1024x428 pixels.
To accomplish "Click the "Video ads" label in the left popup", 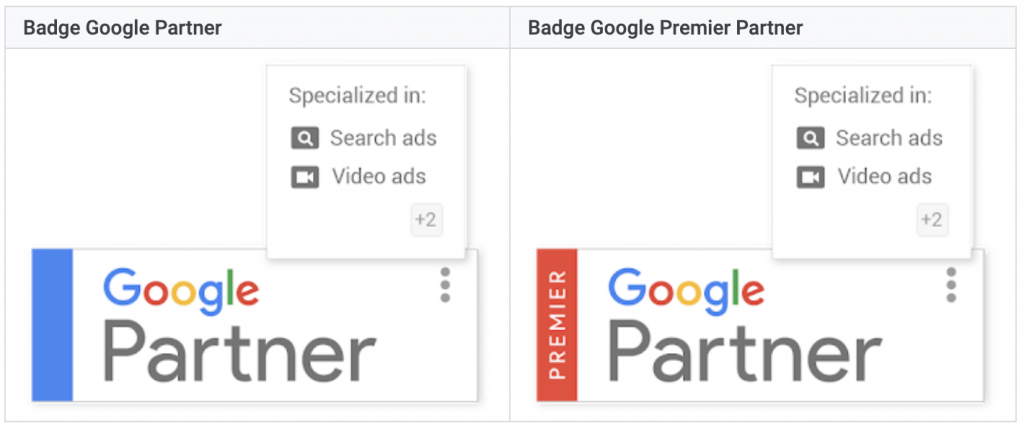I will 379,177.
